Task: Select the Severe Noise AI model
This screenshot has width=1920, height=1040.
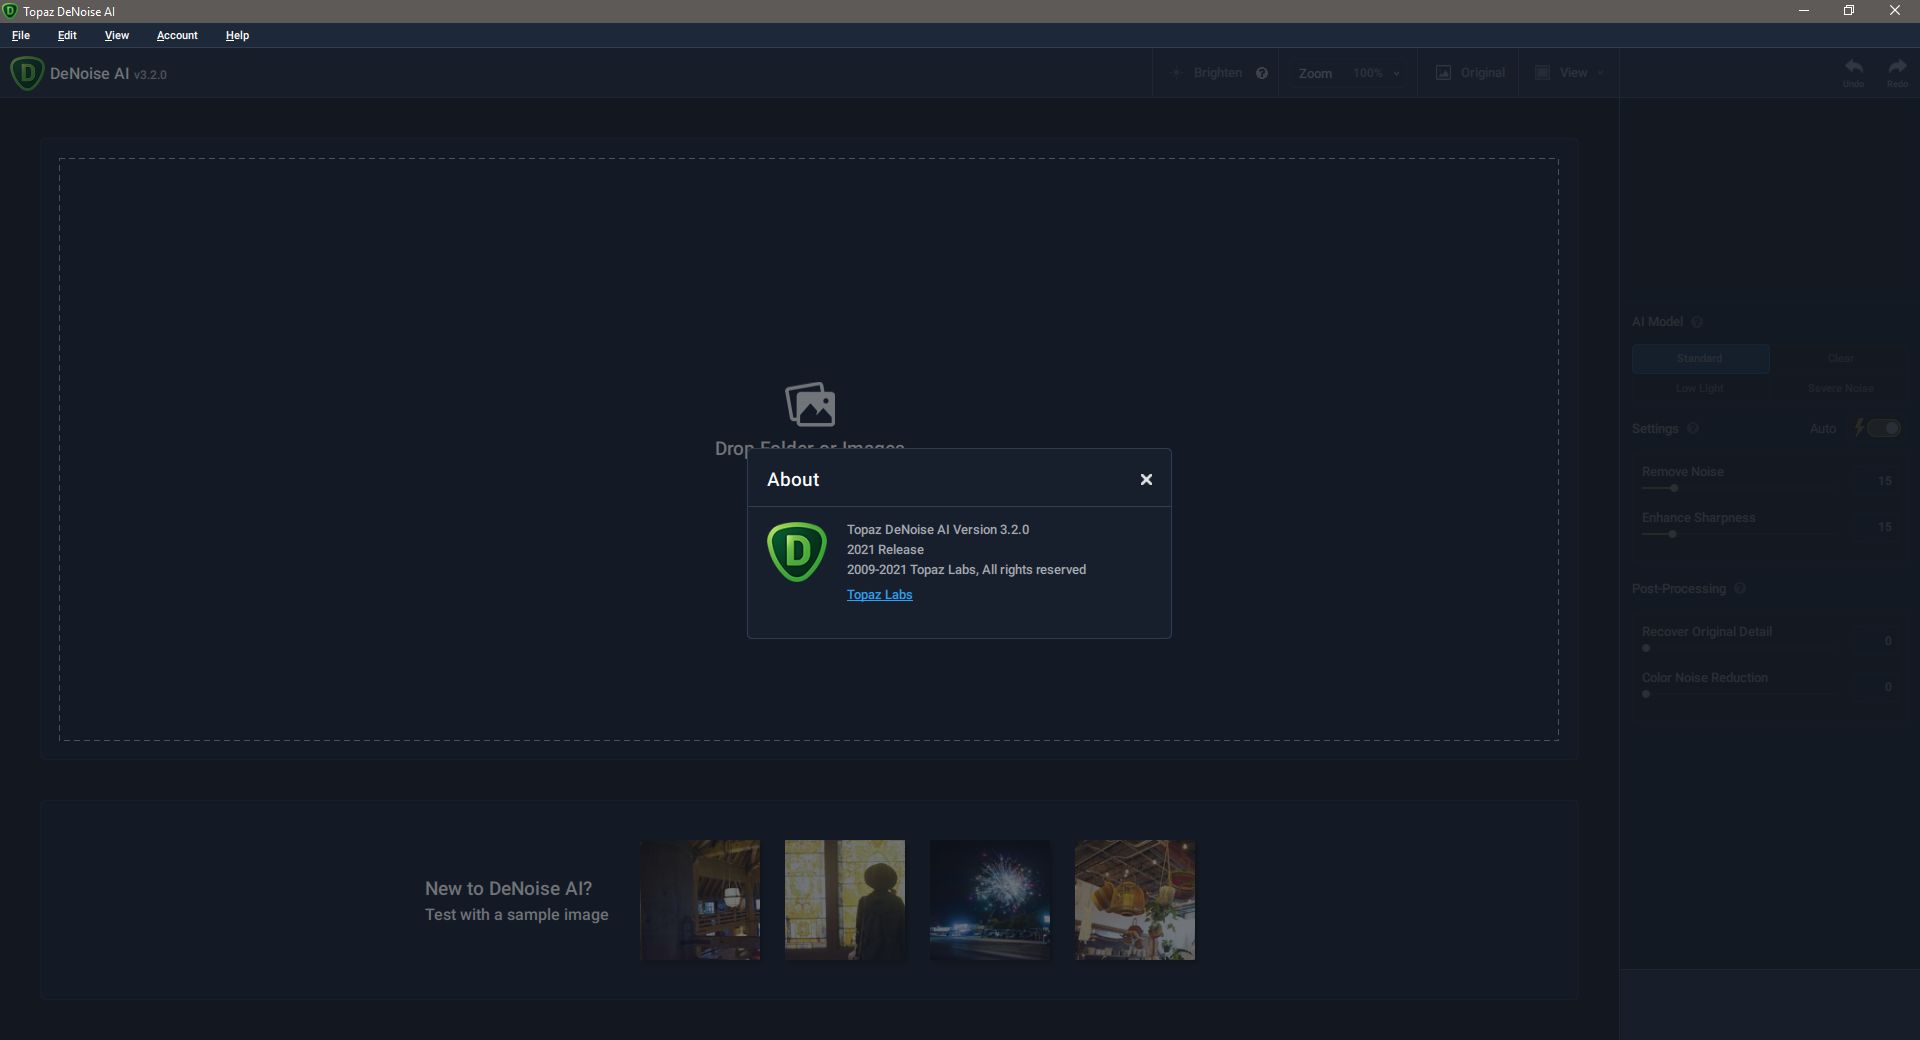Action: coord(1840,388)
